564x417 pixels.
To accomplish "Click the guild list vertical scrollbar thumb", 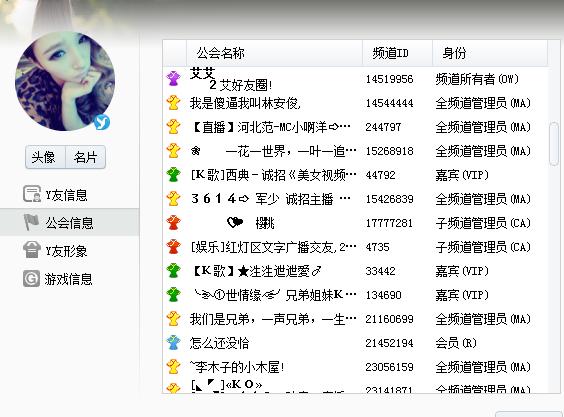I will tap(554, 144).
